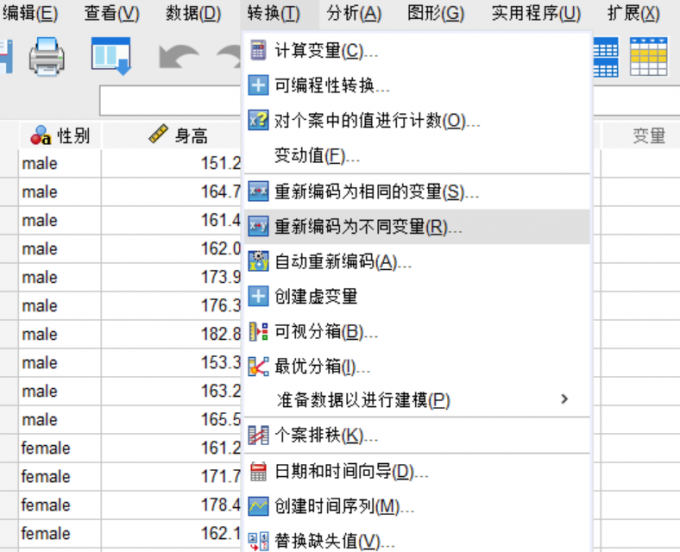Click the Print toolbar icon
Screen dimensions: 680x552
pyautogui.click(x=47, y=56)
